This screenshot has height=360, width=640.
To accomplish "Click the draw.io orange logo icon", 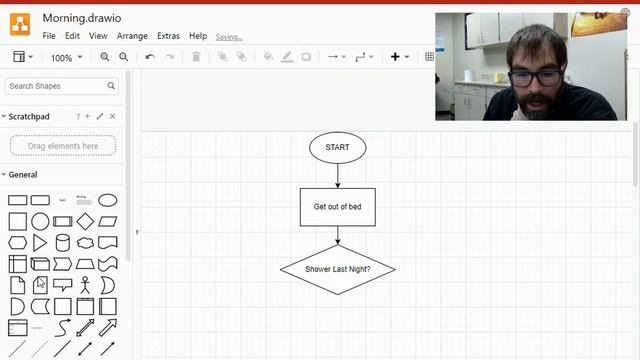I will point(20,24).
